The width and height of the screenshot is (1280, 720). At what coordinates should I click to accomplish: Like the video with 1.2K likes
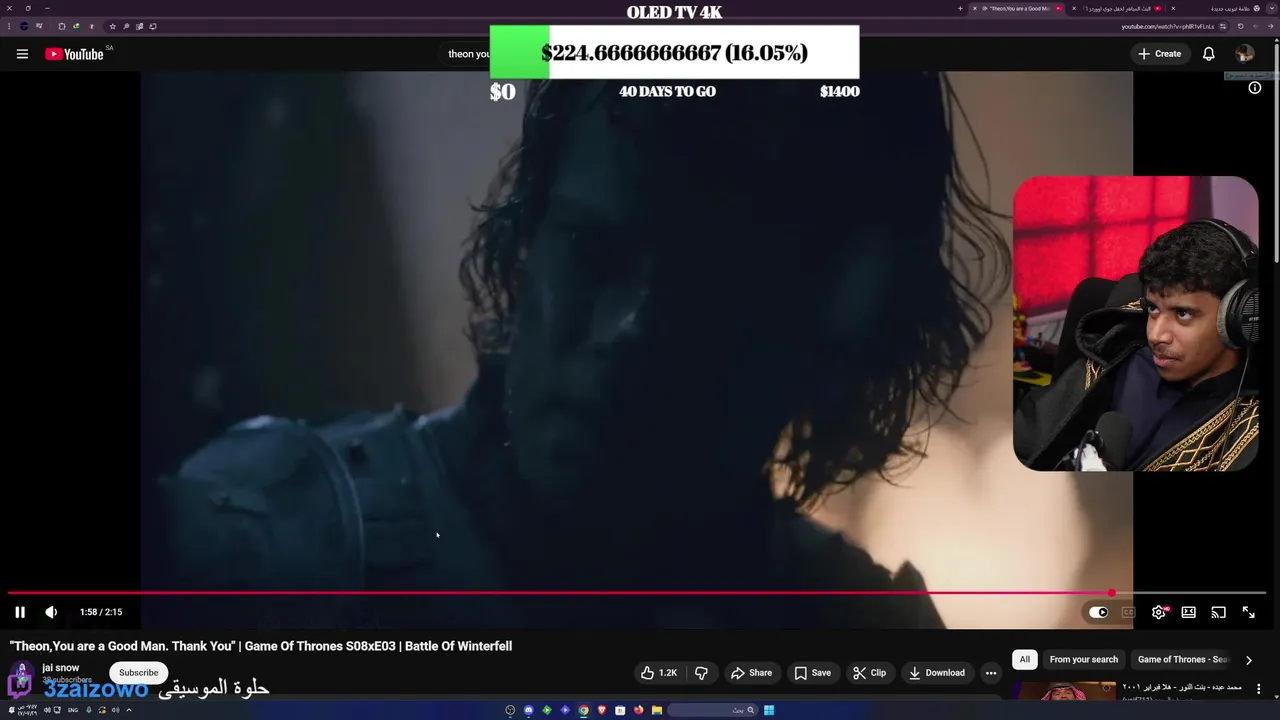click(659, 673)
